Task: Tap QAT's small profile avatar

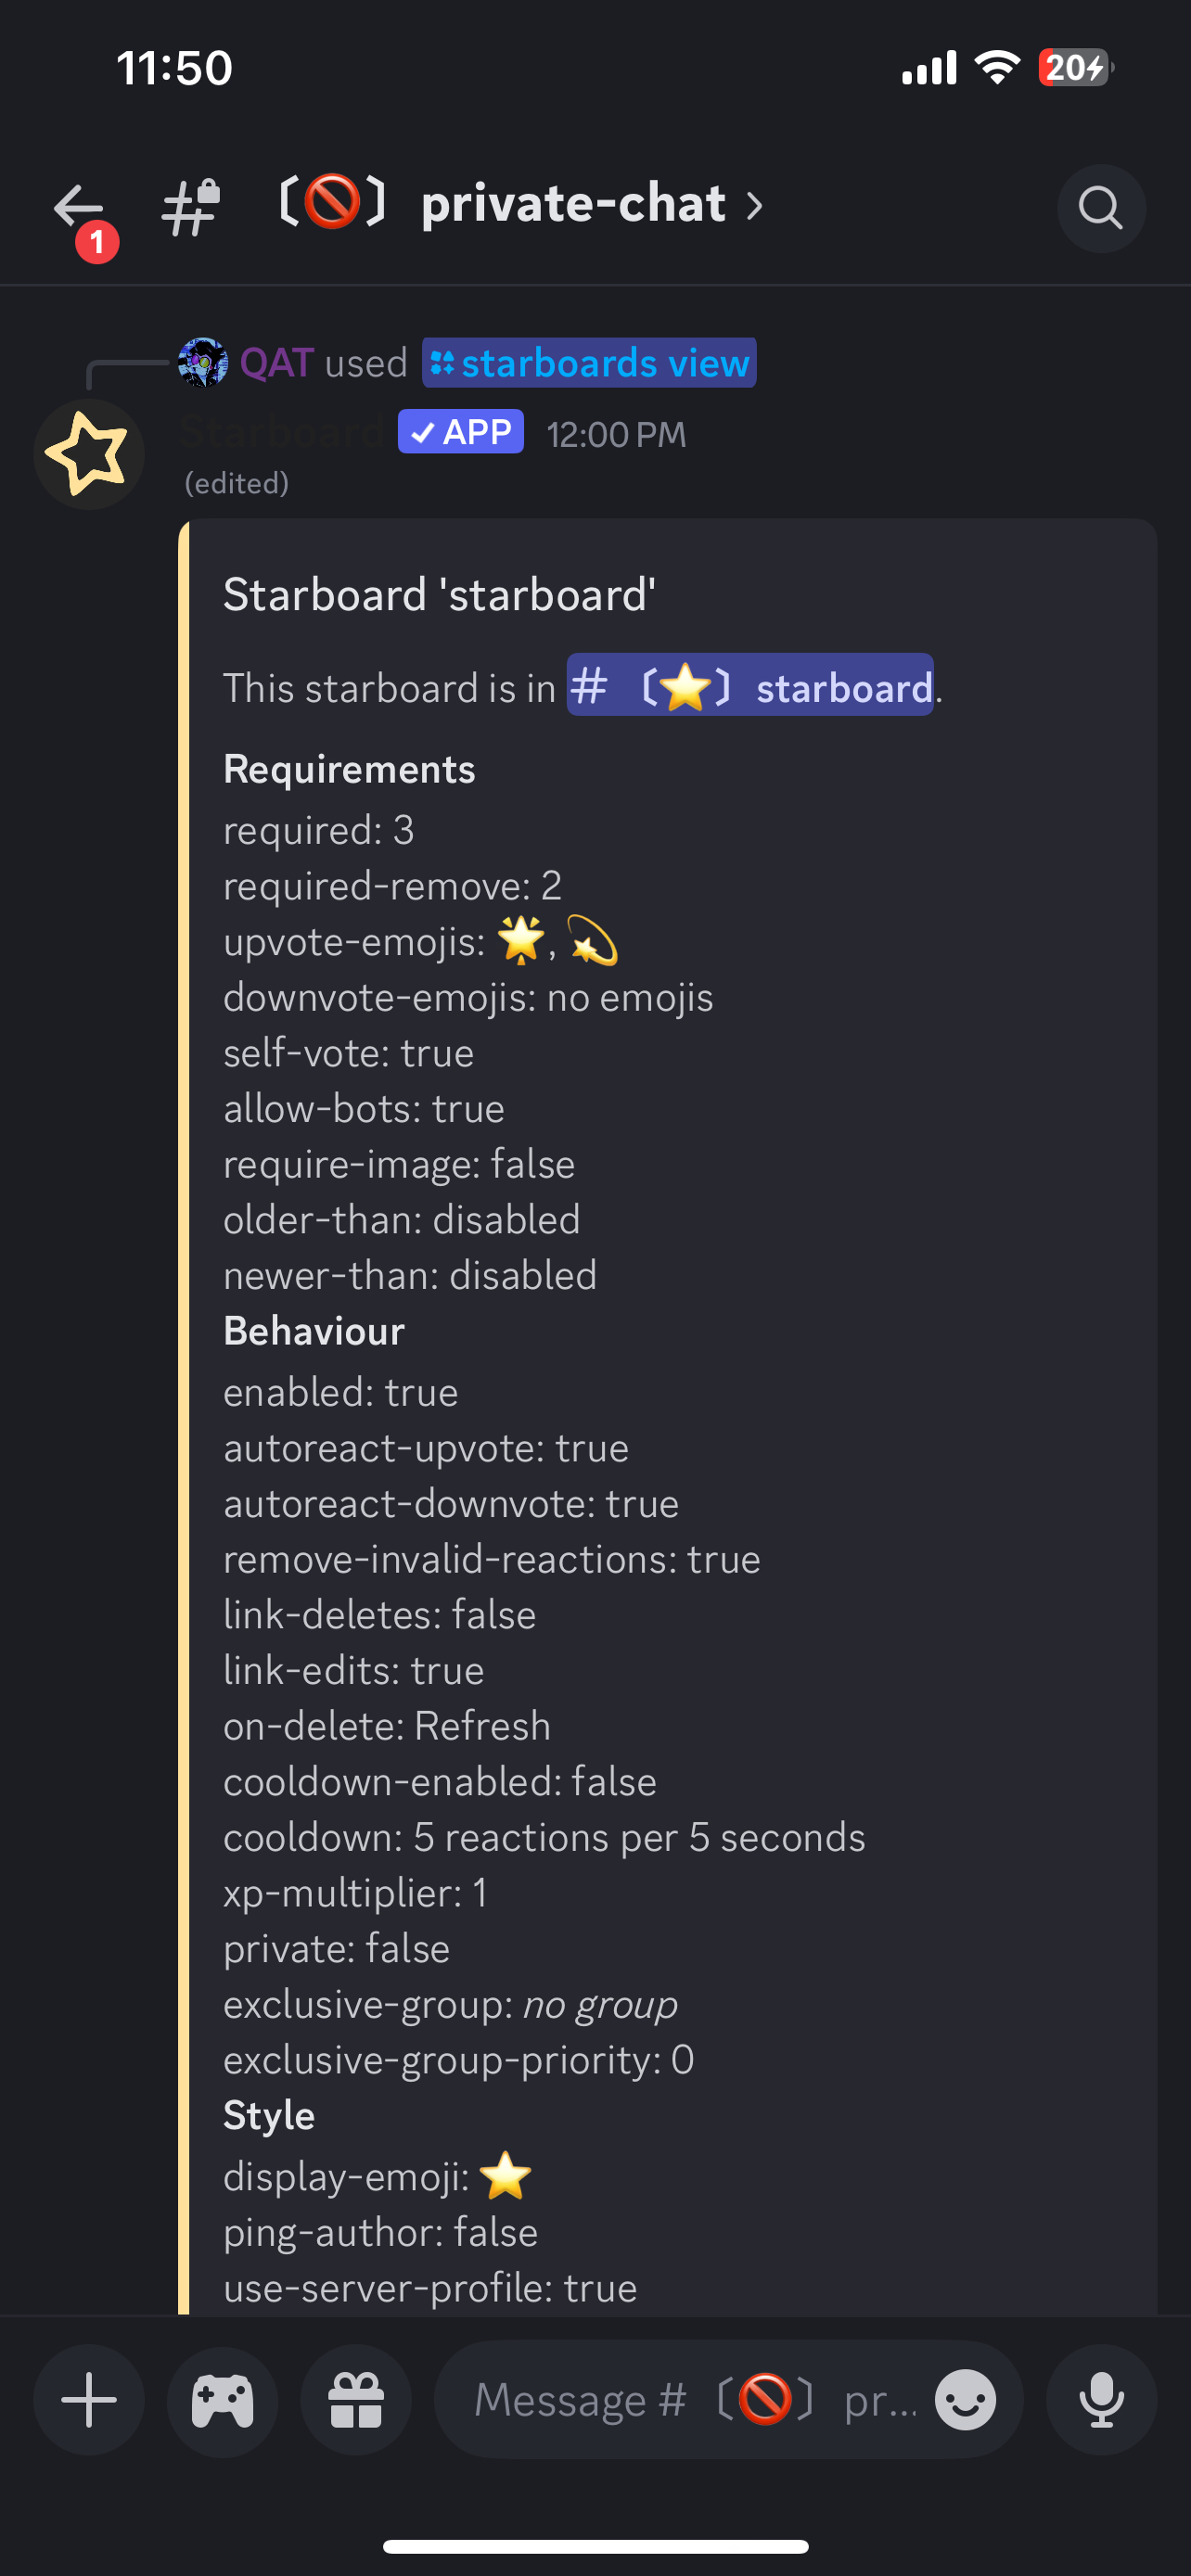Action: click(x=203, y=362)
